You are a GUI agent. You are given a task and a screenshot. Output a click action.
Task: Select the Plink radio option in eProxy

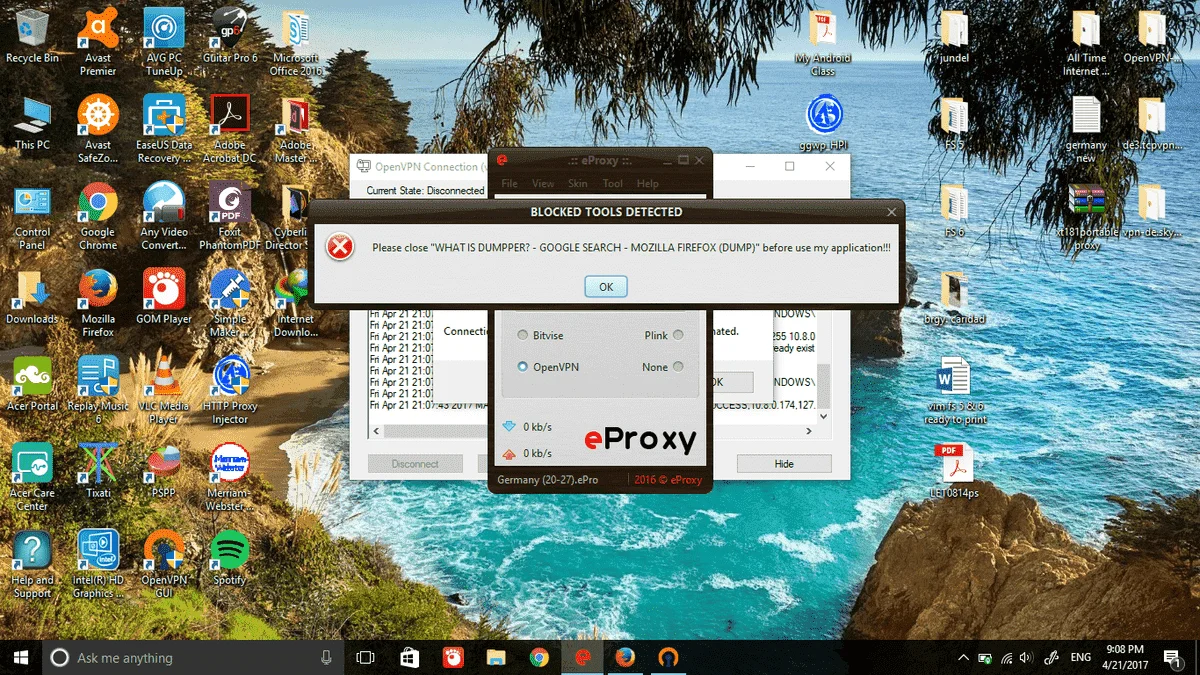coord(678,336)
